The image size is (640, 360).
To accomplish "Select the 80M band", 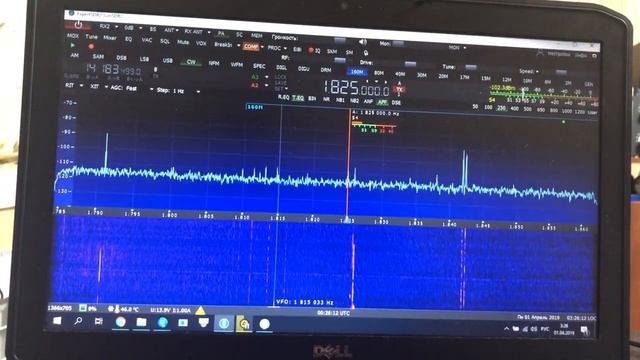I will click(x=378, y=73).
